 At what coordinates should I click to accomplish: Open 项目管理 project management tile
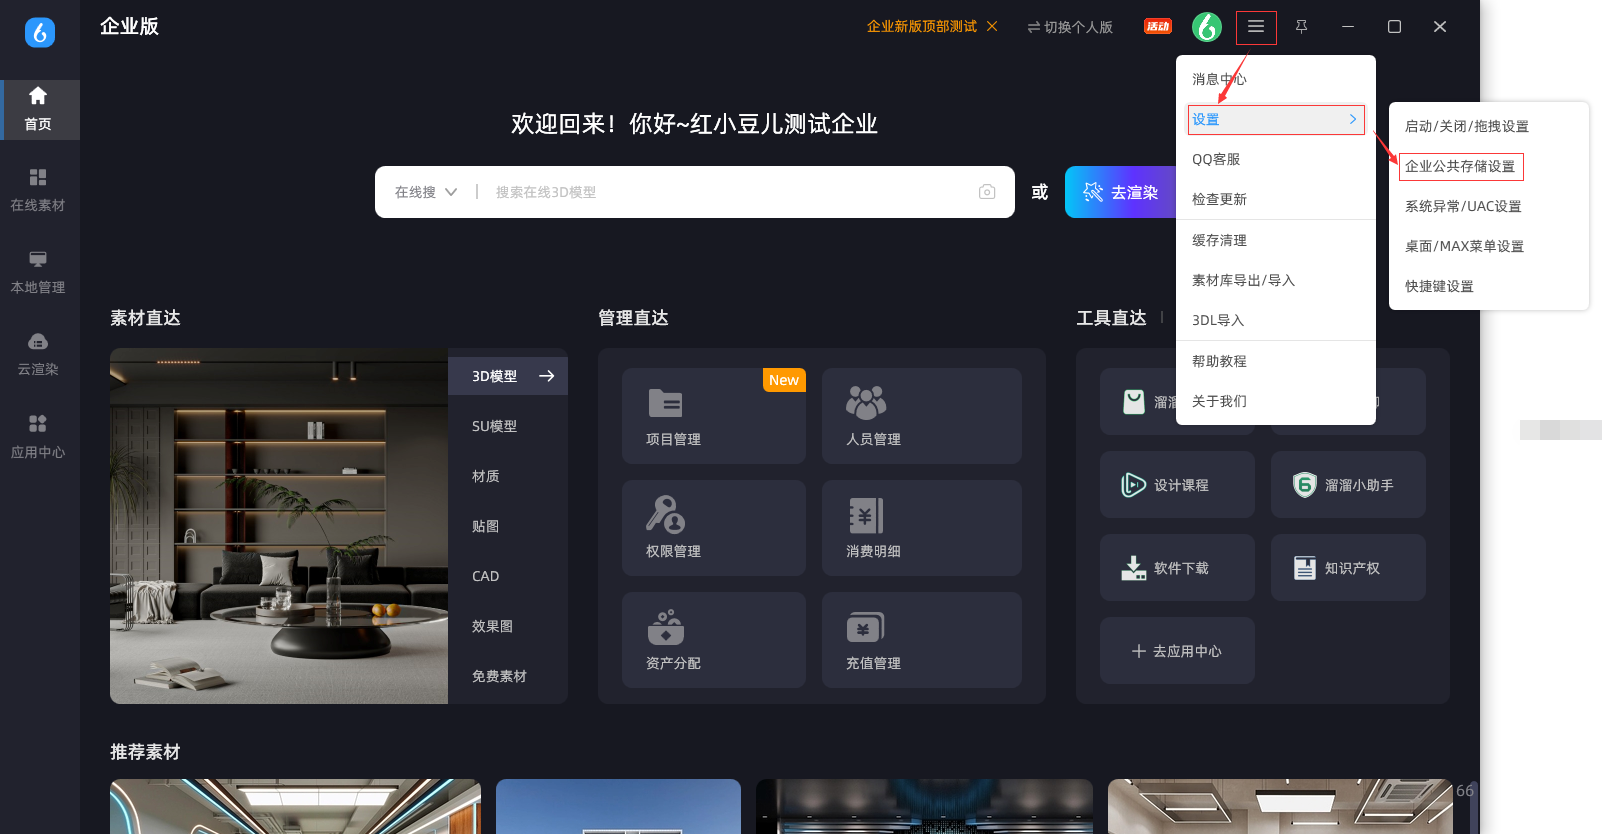[x=714, y=416]
